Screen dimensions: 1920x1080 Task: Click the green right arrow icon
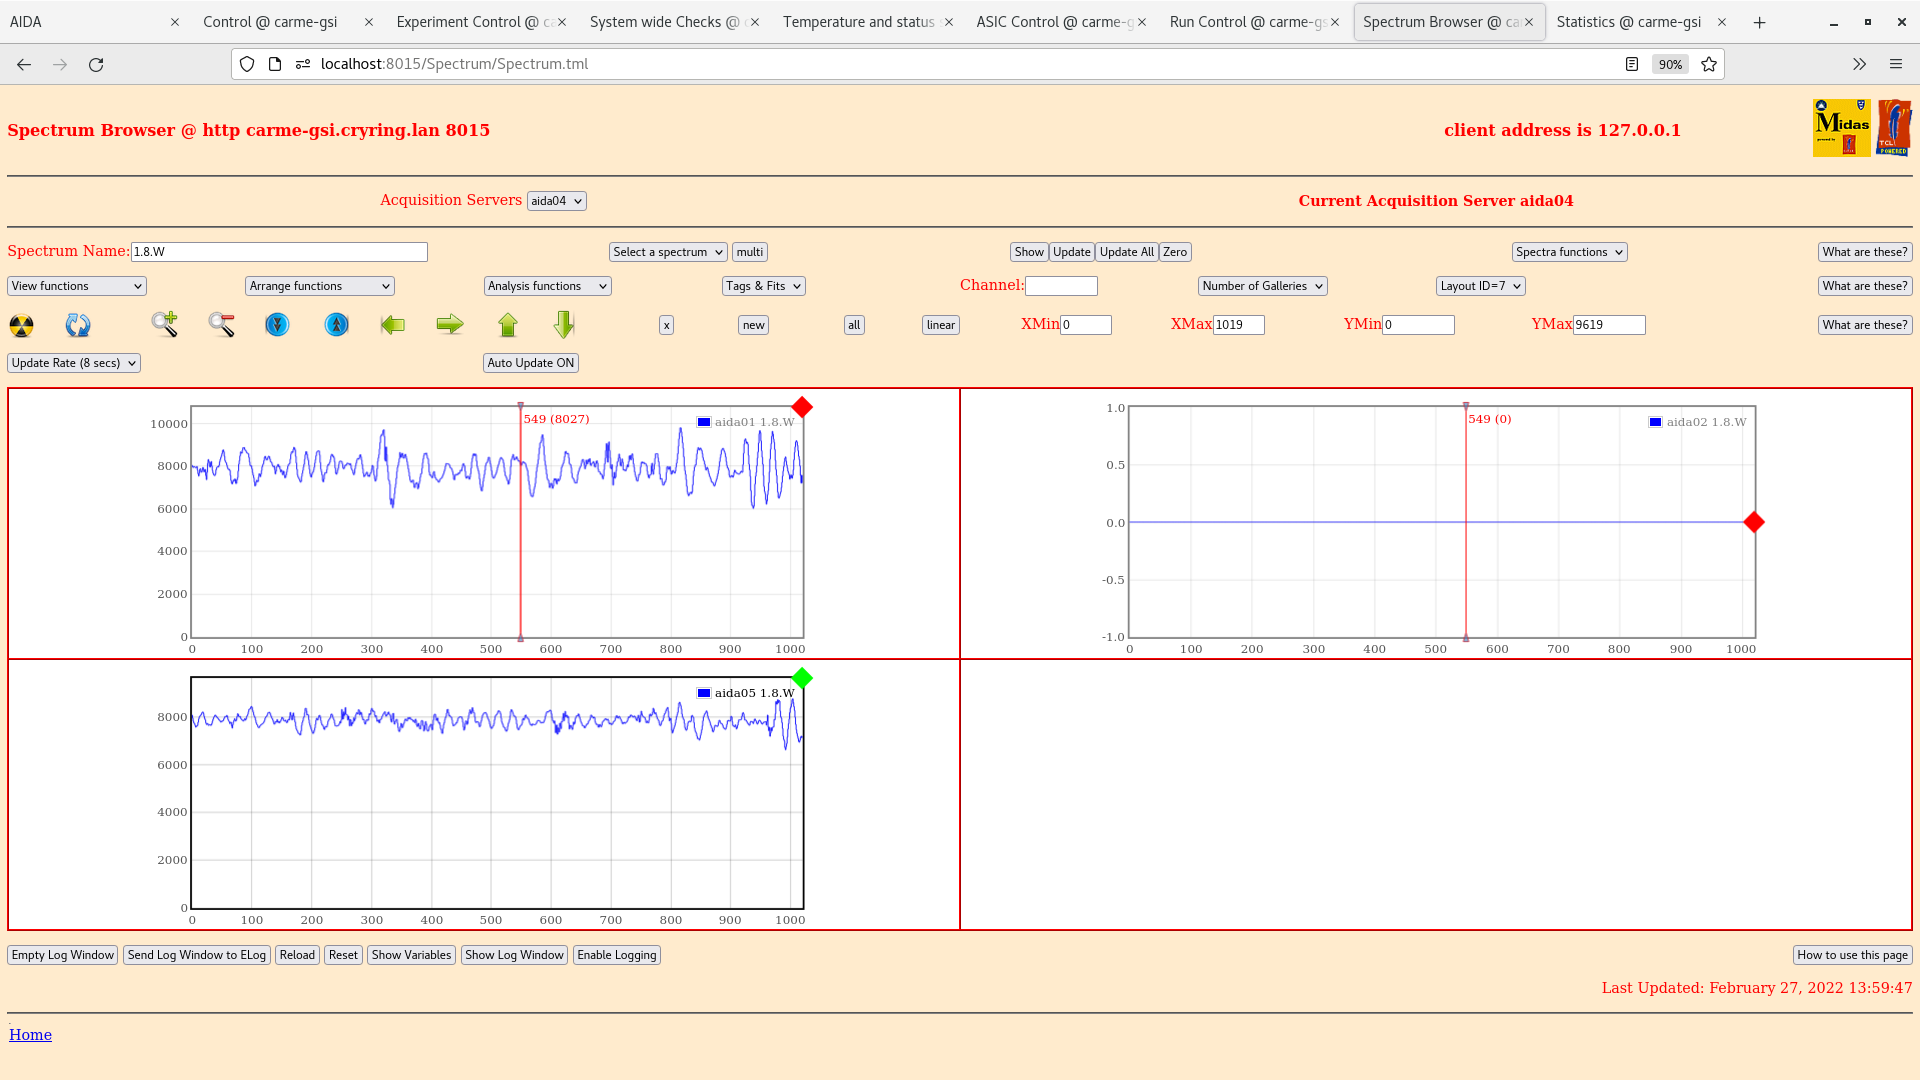click(x=450, y=324)
